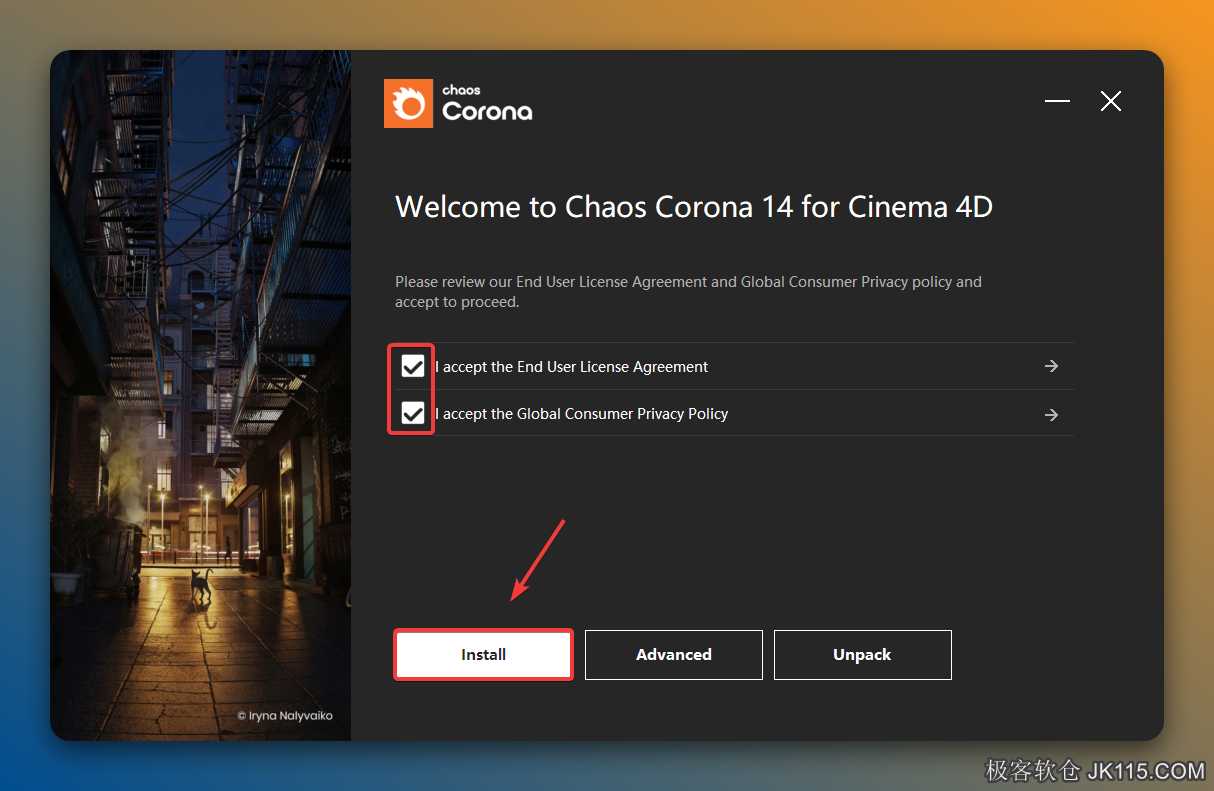Click the license review instruction paragraph
The height and width of the screenshot is (791, 1214).
pos(688,292)
